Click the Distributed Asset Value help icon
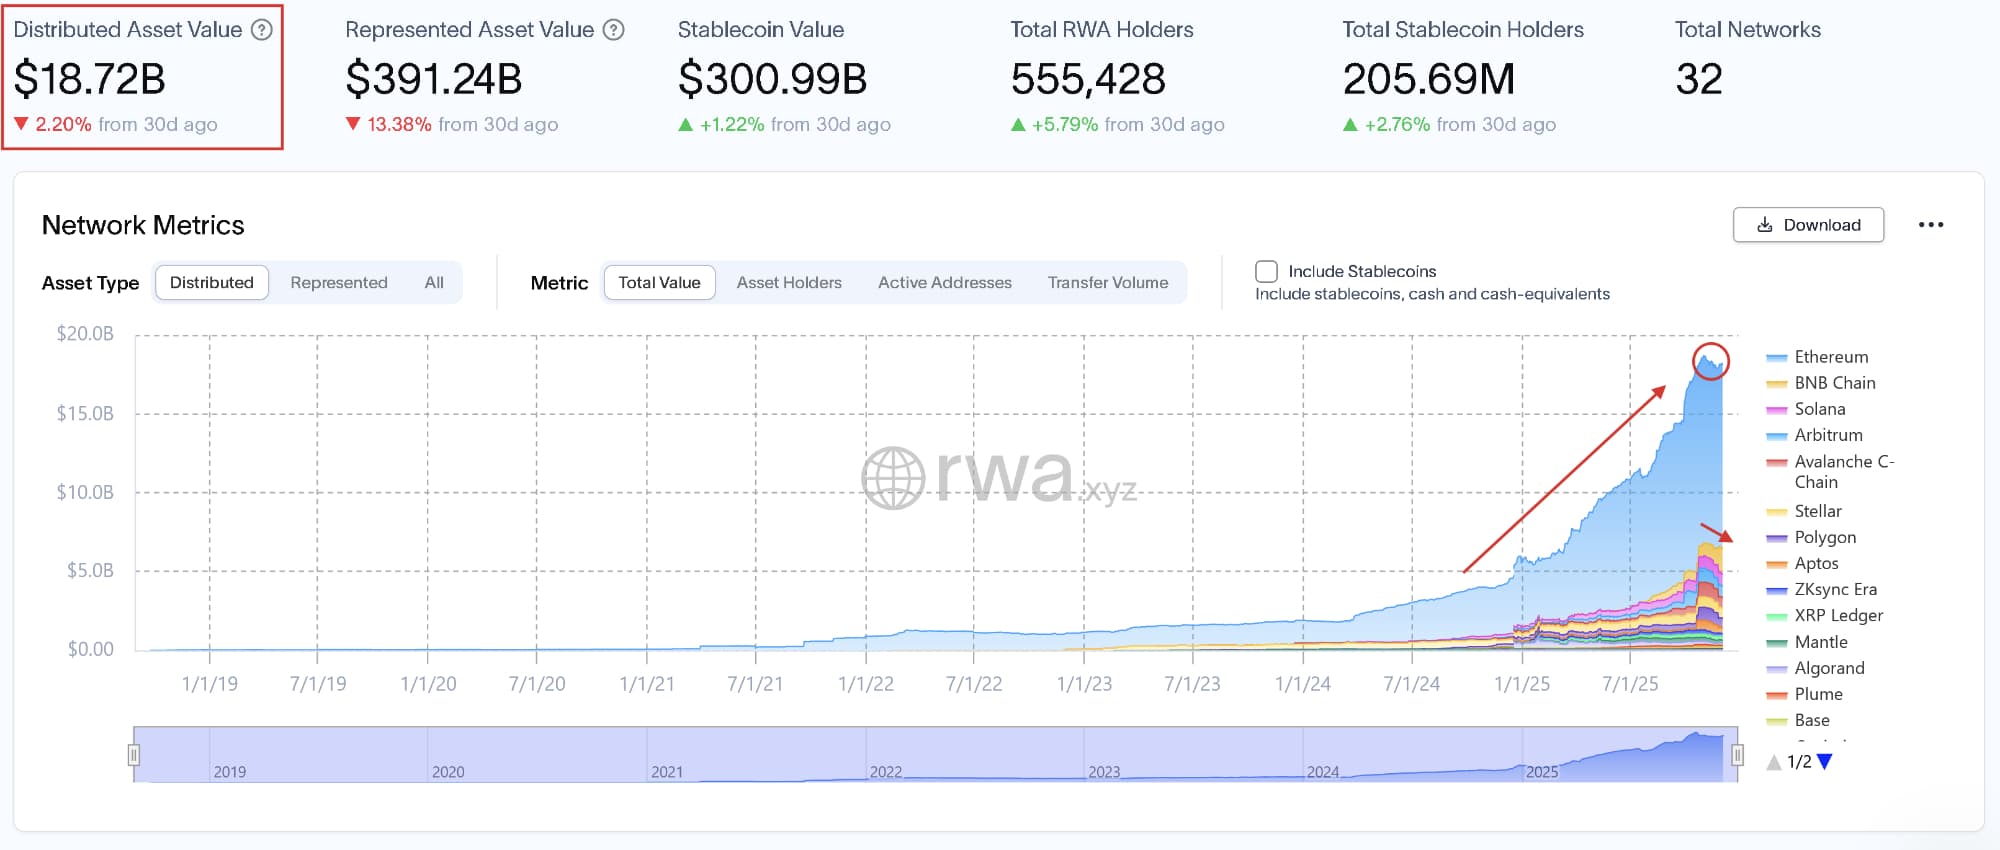The width and height of the screenshot is (2000, 850). coord(261,30)
